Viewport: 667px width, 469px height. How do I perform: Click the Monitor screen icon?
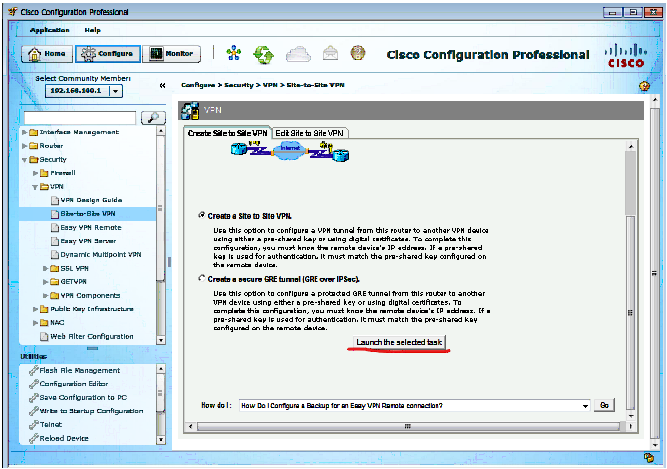pos(156,54)
